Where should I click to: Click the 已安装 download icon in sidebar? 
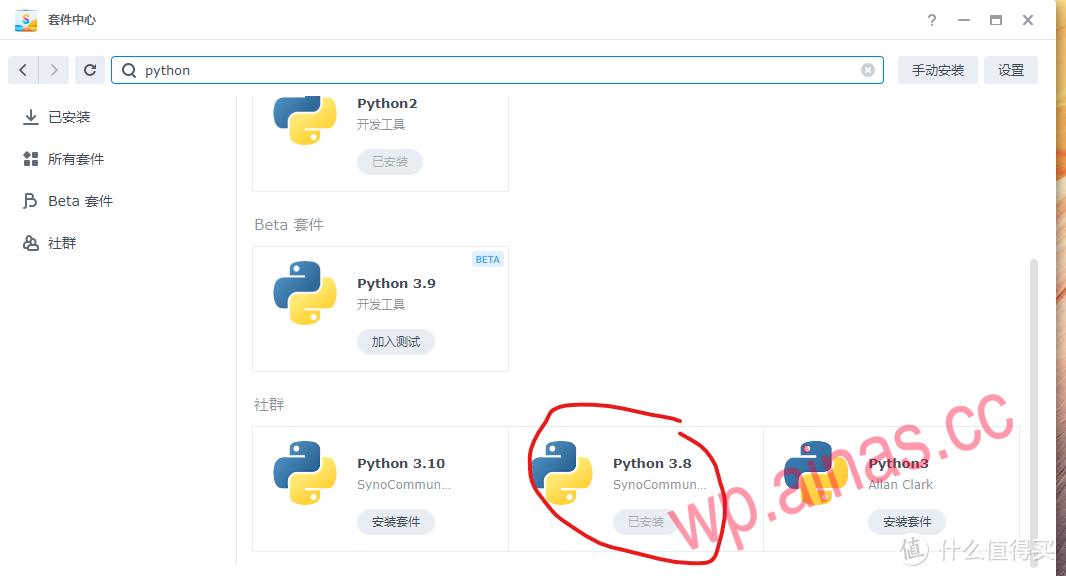click(31, 117)
